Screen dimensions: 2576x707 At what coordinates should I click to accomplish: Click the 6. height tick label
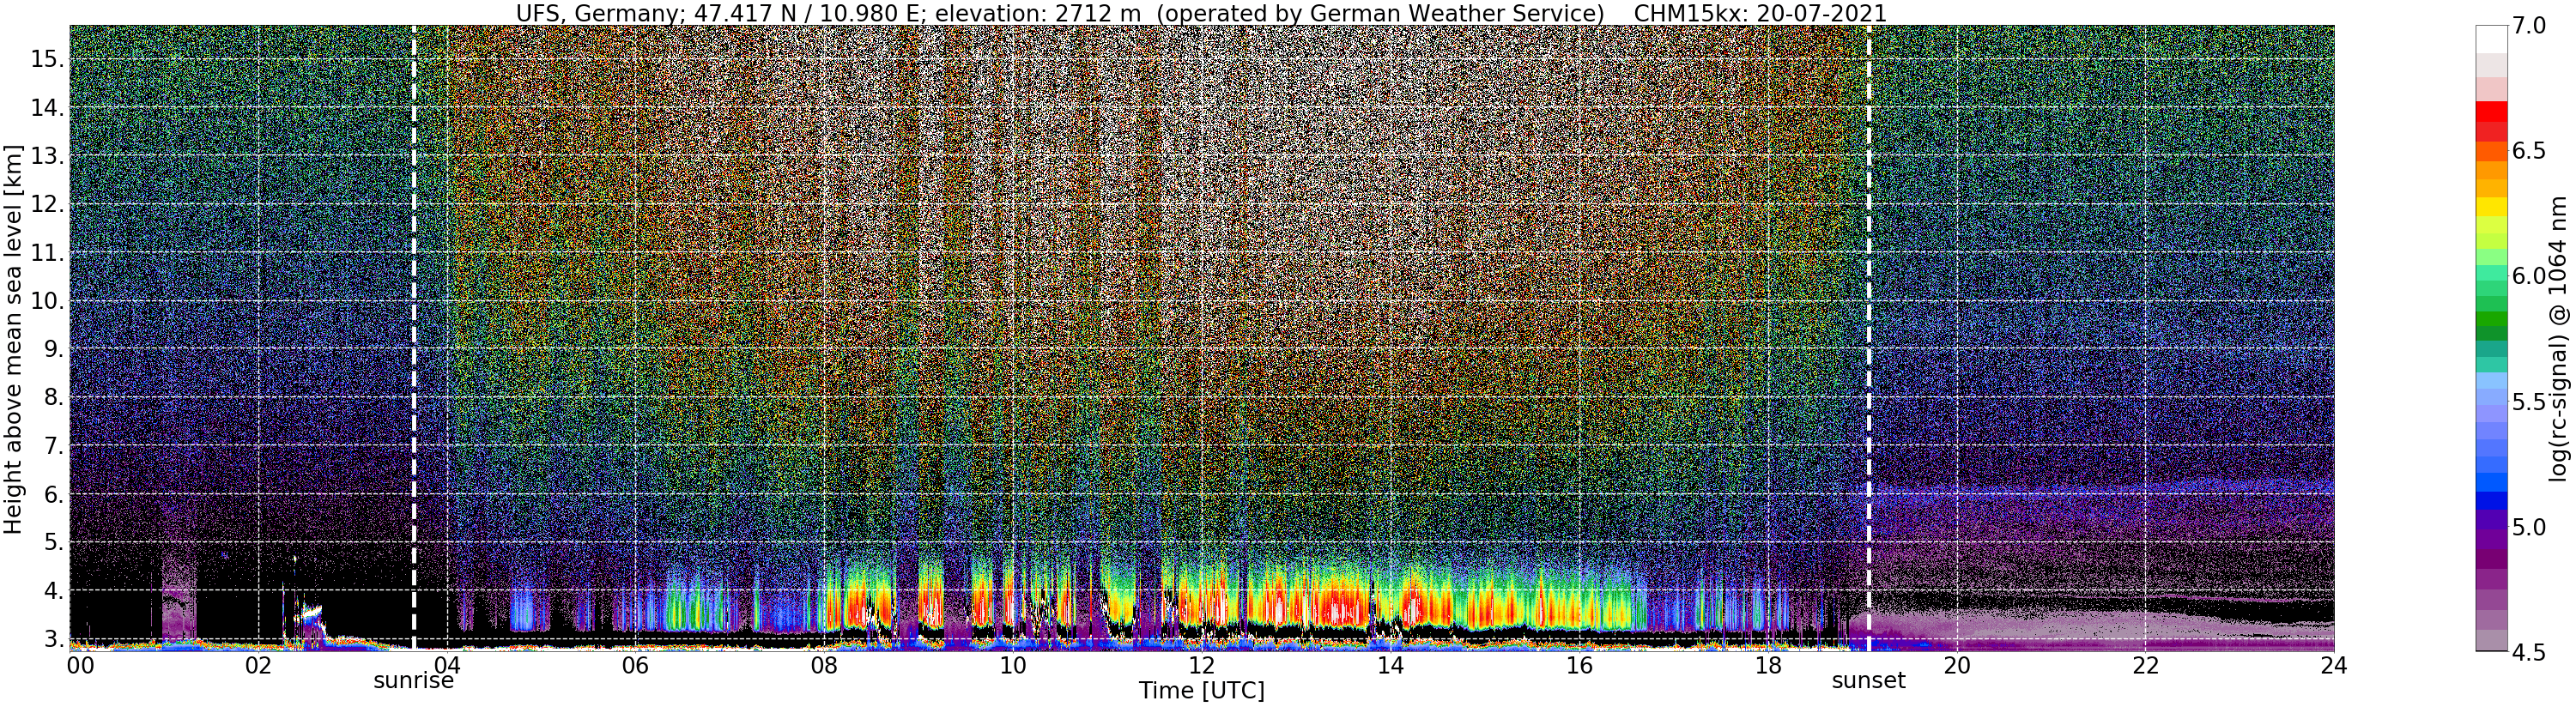(x=53, y=494)
